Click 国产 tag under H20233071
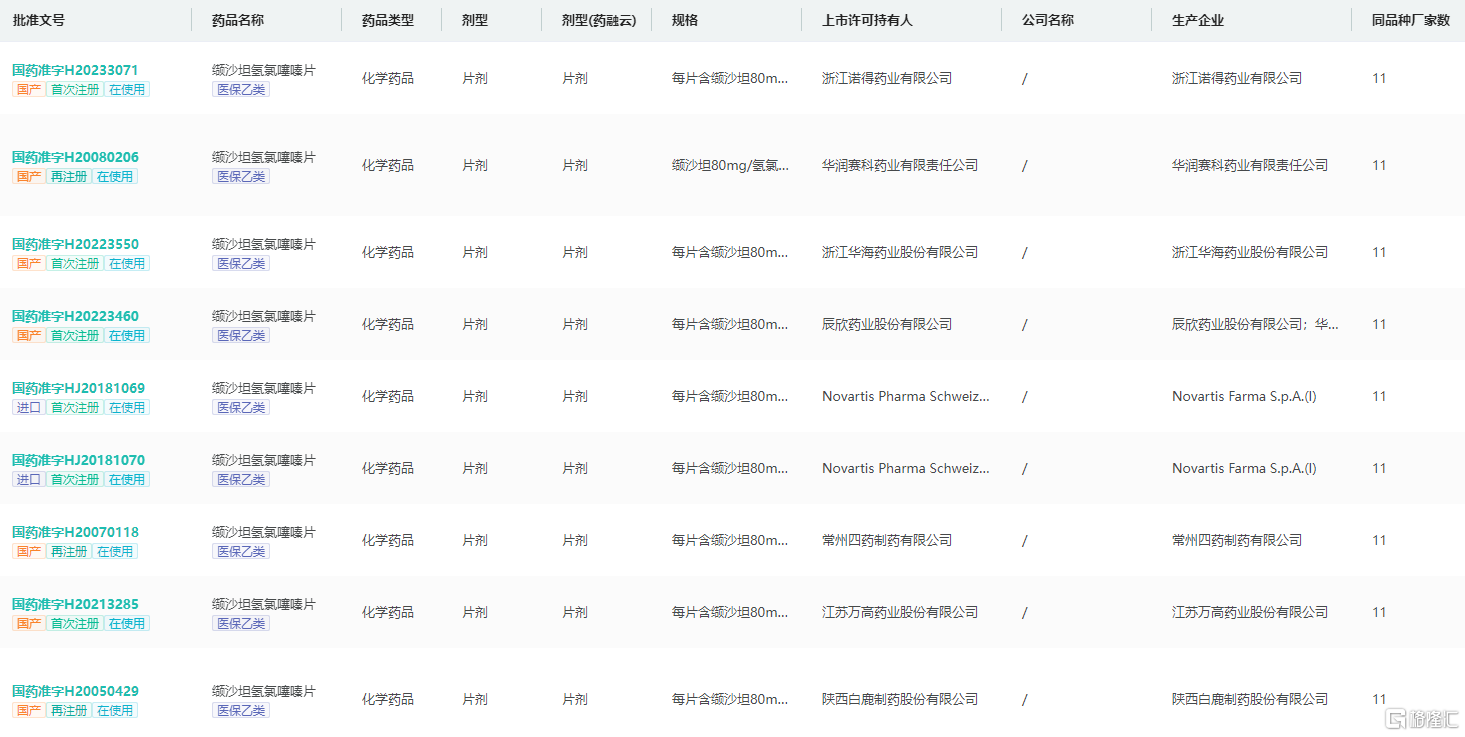This screenshot has height=737, width=1465. pyautogui.click(x=29, y=89)
